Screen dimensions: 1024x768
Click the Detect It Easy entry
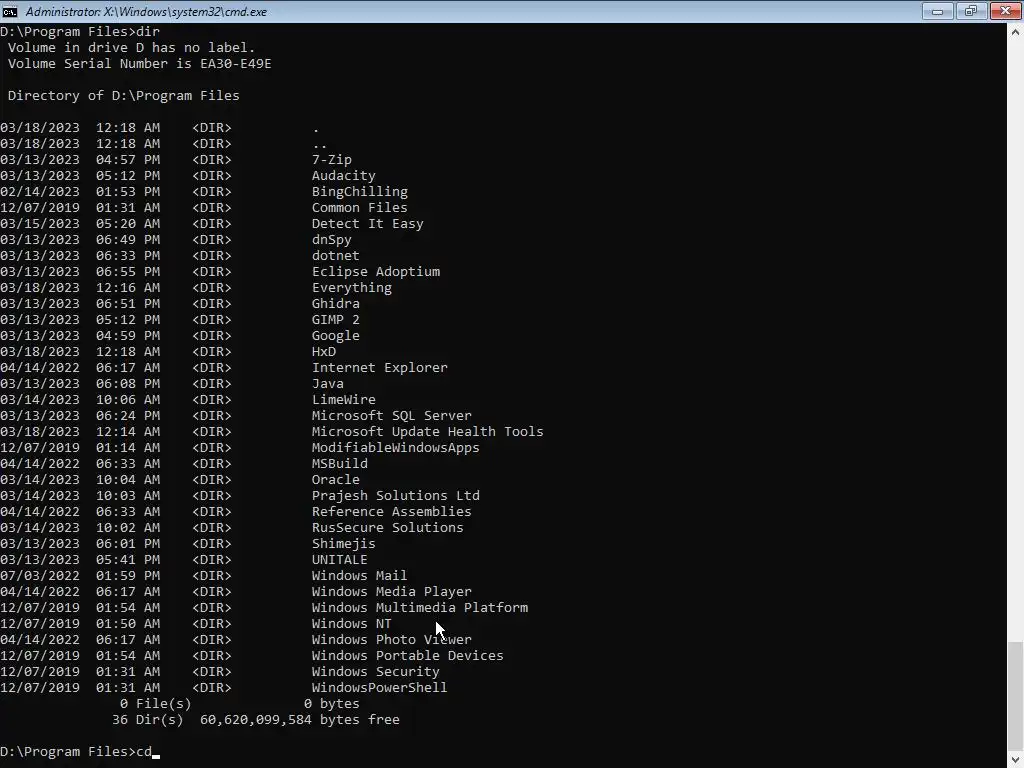368,223
